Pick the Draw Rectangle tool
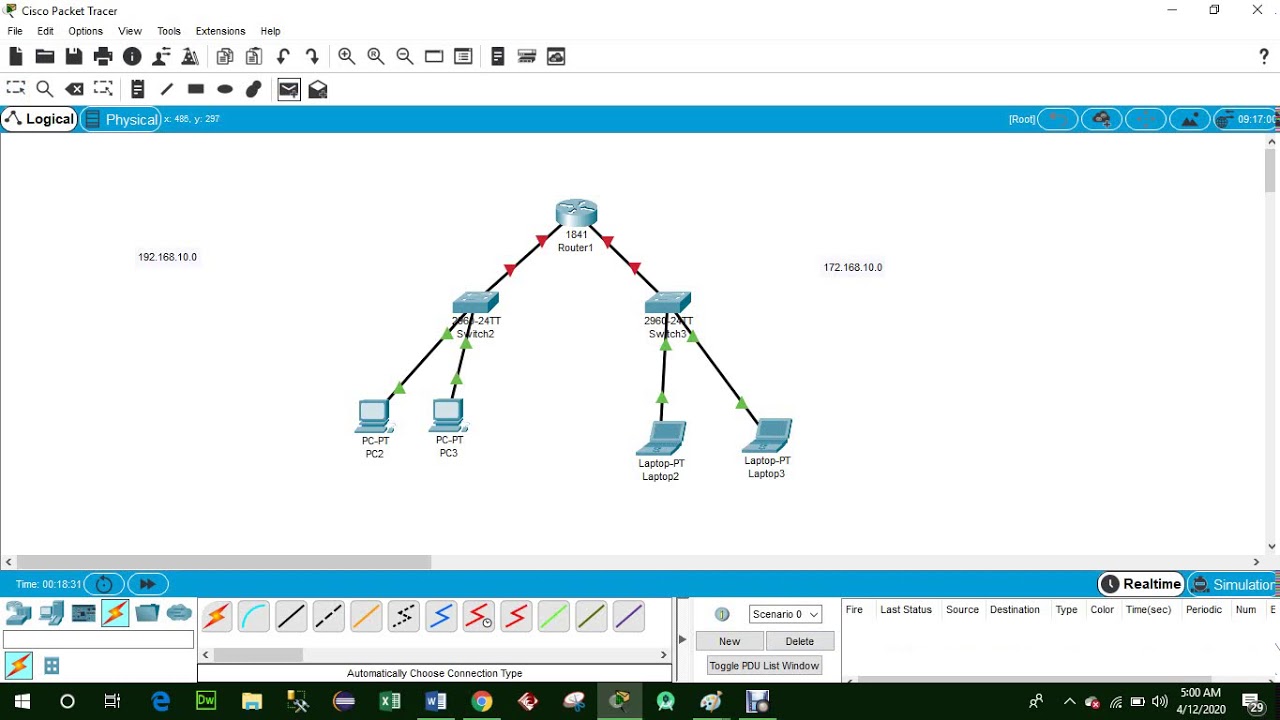 pos(196,89)
